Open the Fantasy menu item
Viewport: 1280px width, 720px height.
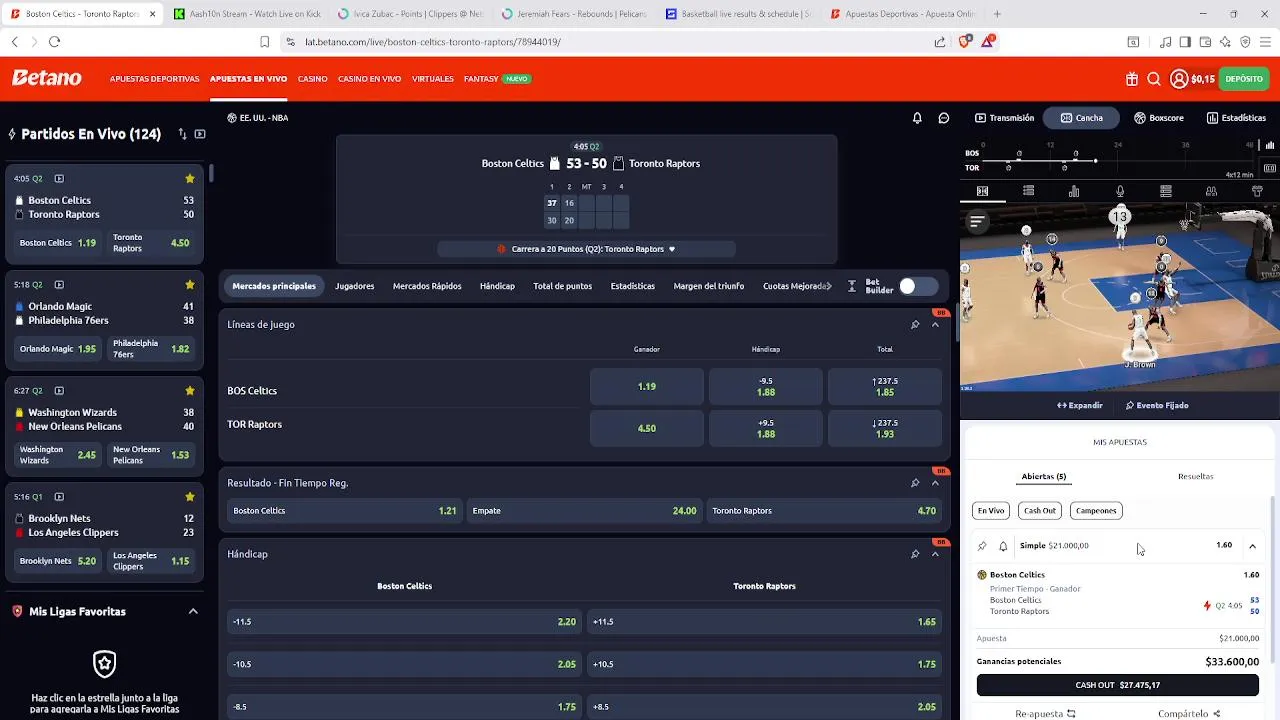(481, 79)
